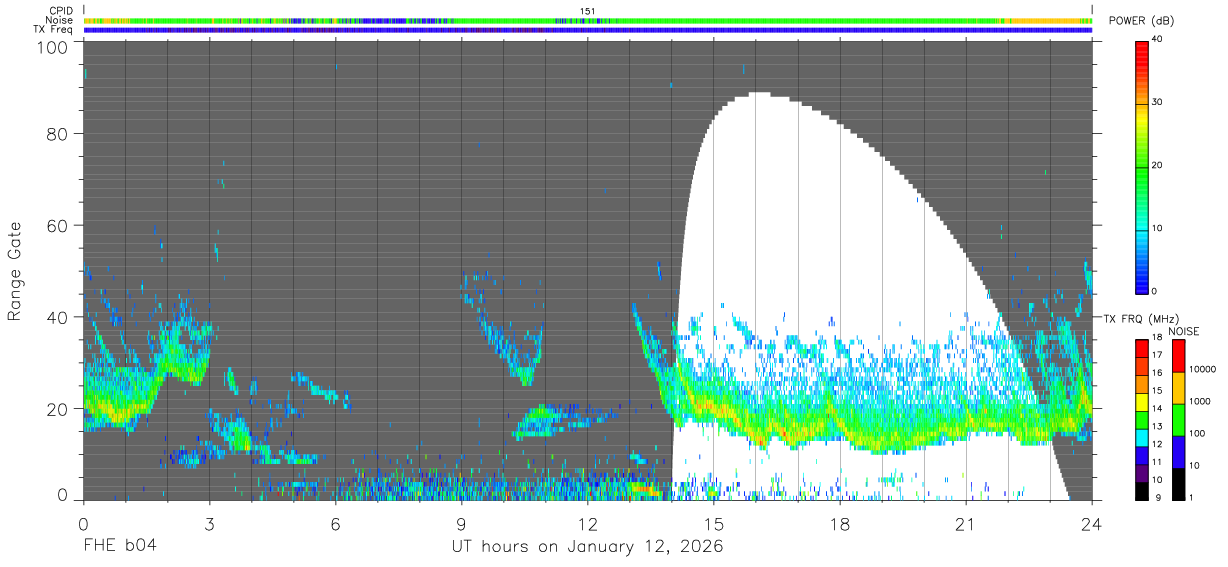Click the NOISE legend title
1228x567 pixels.
(1184, 331)
